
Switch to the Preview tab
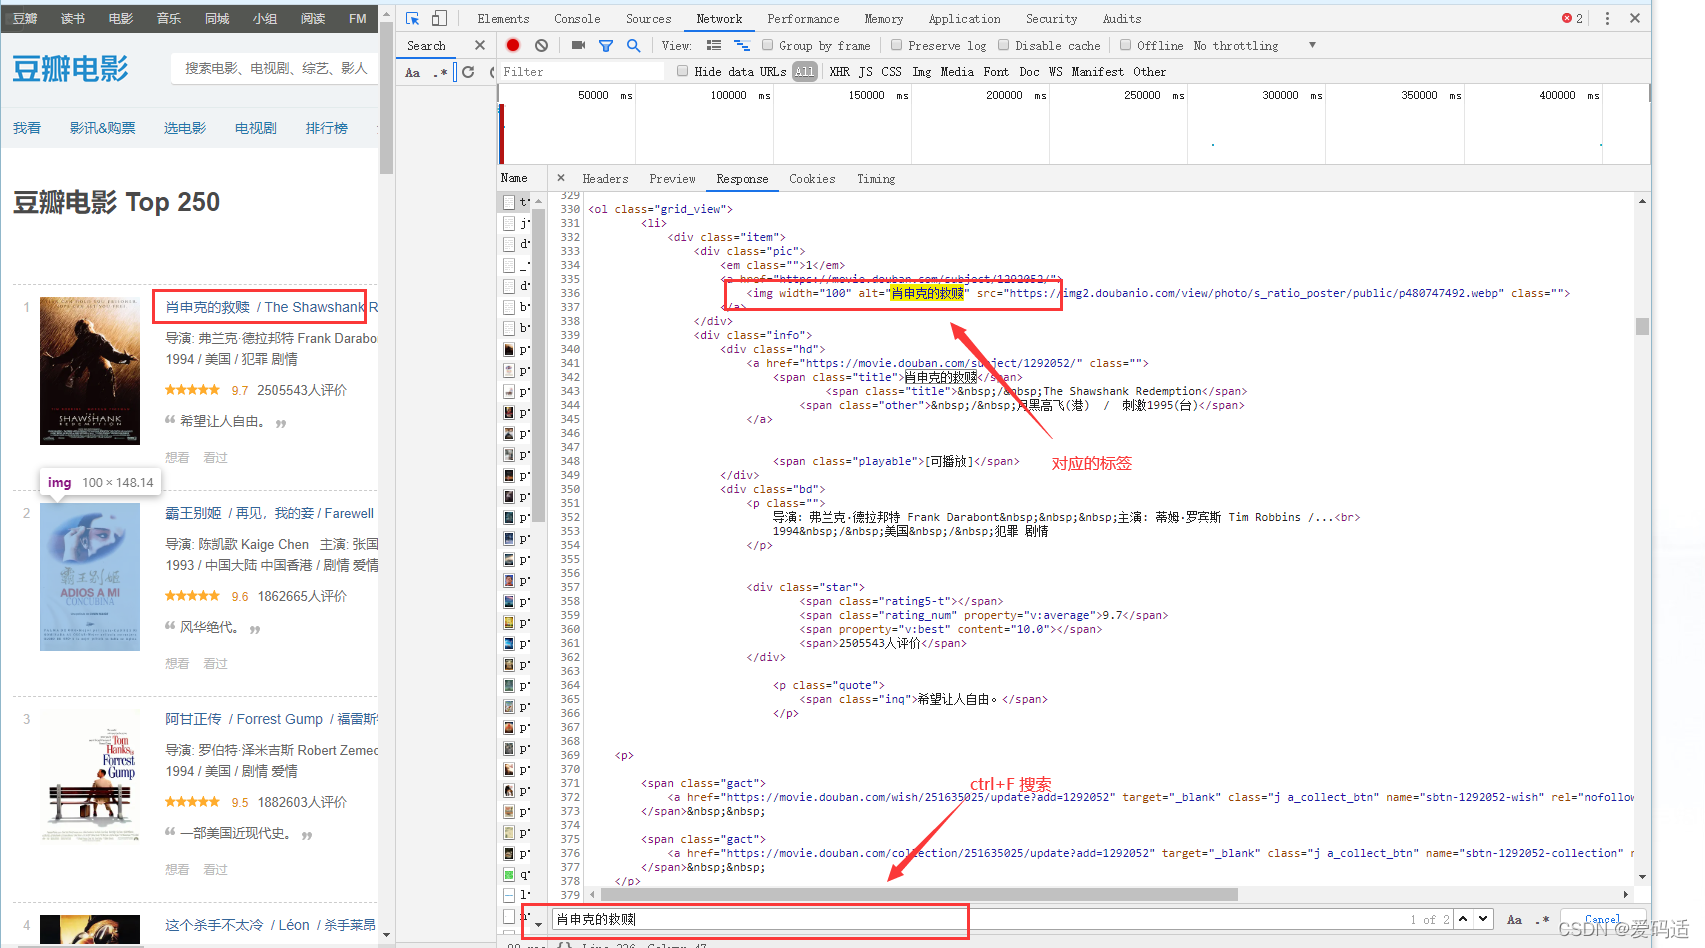pyautogui.click(x=672, y=179)
